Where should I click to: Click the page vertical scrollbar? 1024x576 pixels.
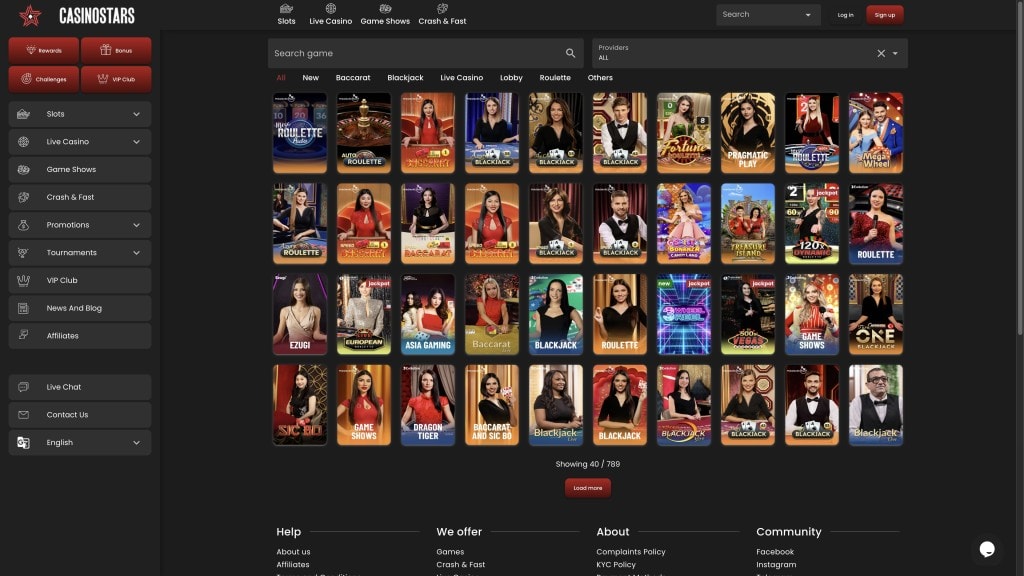point(1019,170)
